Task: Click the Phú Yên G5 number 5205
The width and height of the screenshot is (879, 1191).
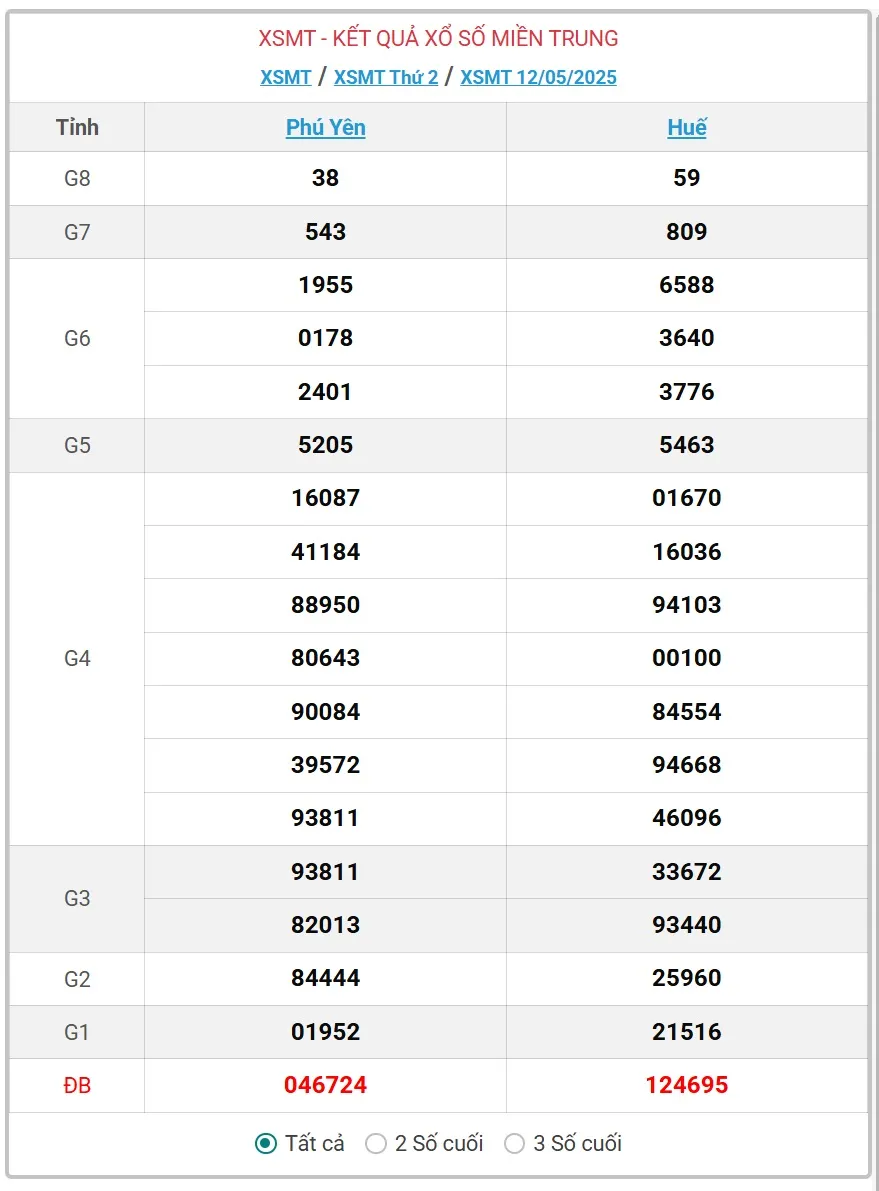Action: [x=326, y=445]
